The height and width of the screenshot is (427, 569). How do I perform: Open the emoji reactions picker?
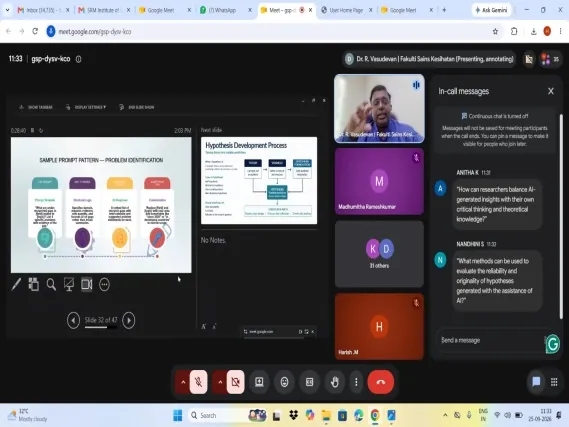(284, 382)
